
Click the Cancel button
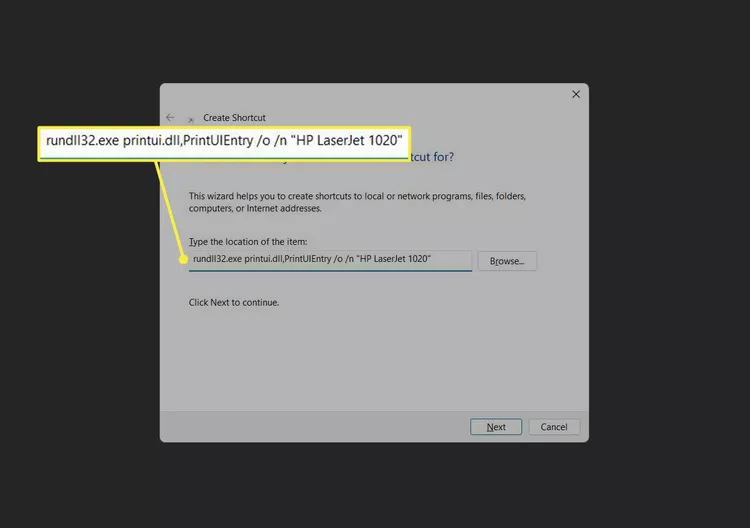pyautogui.click(x=554, y=427)
